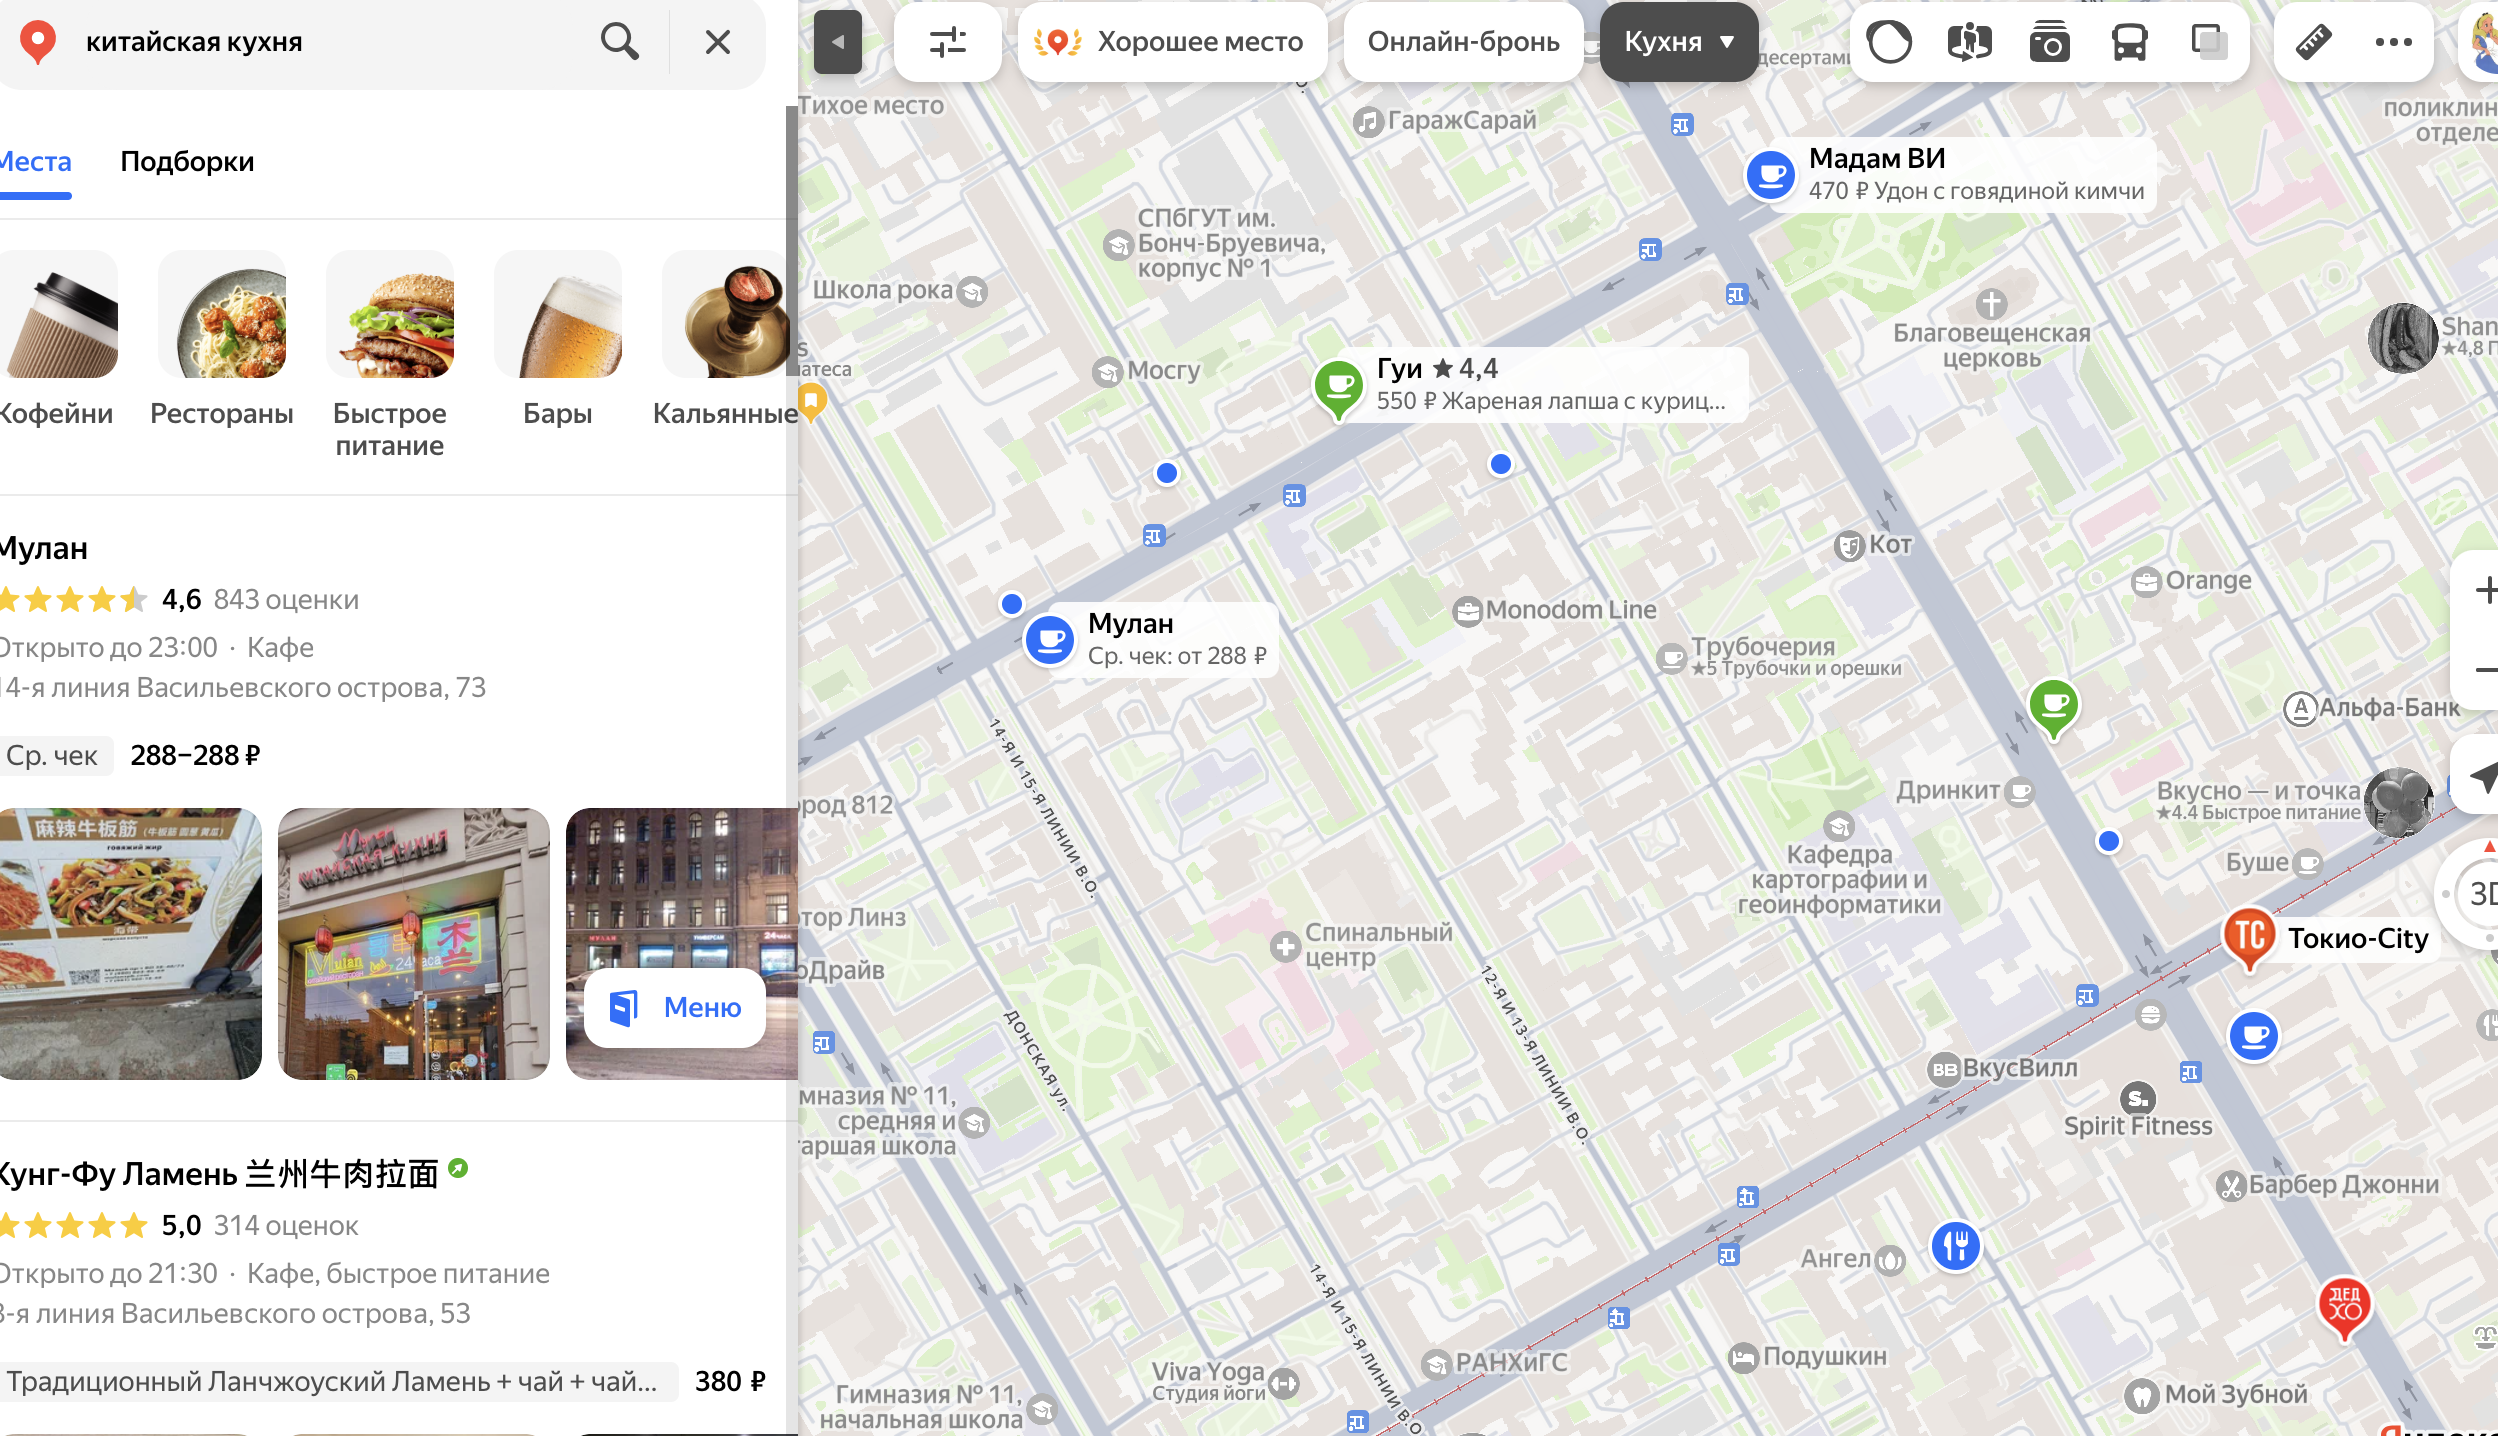Zoom in the map with plus

click(x=2484, y=590)
